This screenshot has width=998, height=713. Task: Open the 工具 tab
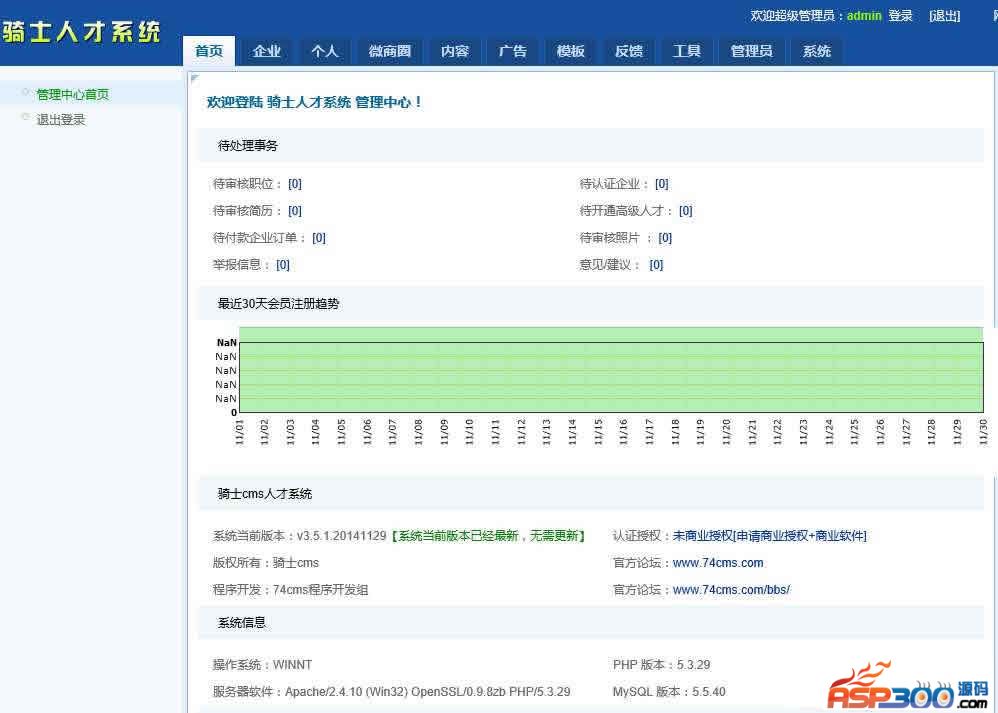687,51
